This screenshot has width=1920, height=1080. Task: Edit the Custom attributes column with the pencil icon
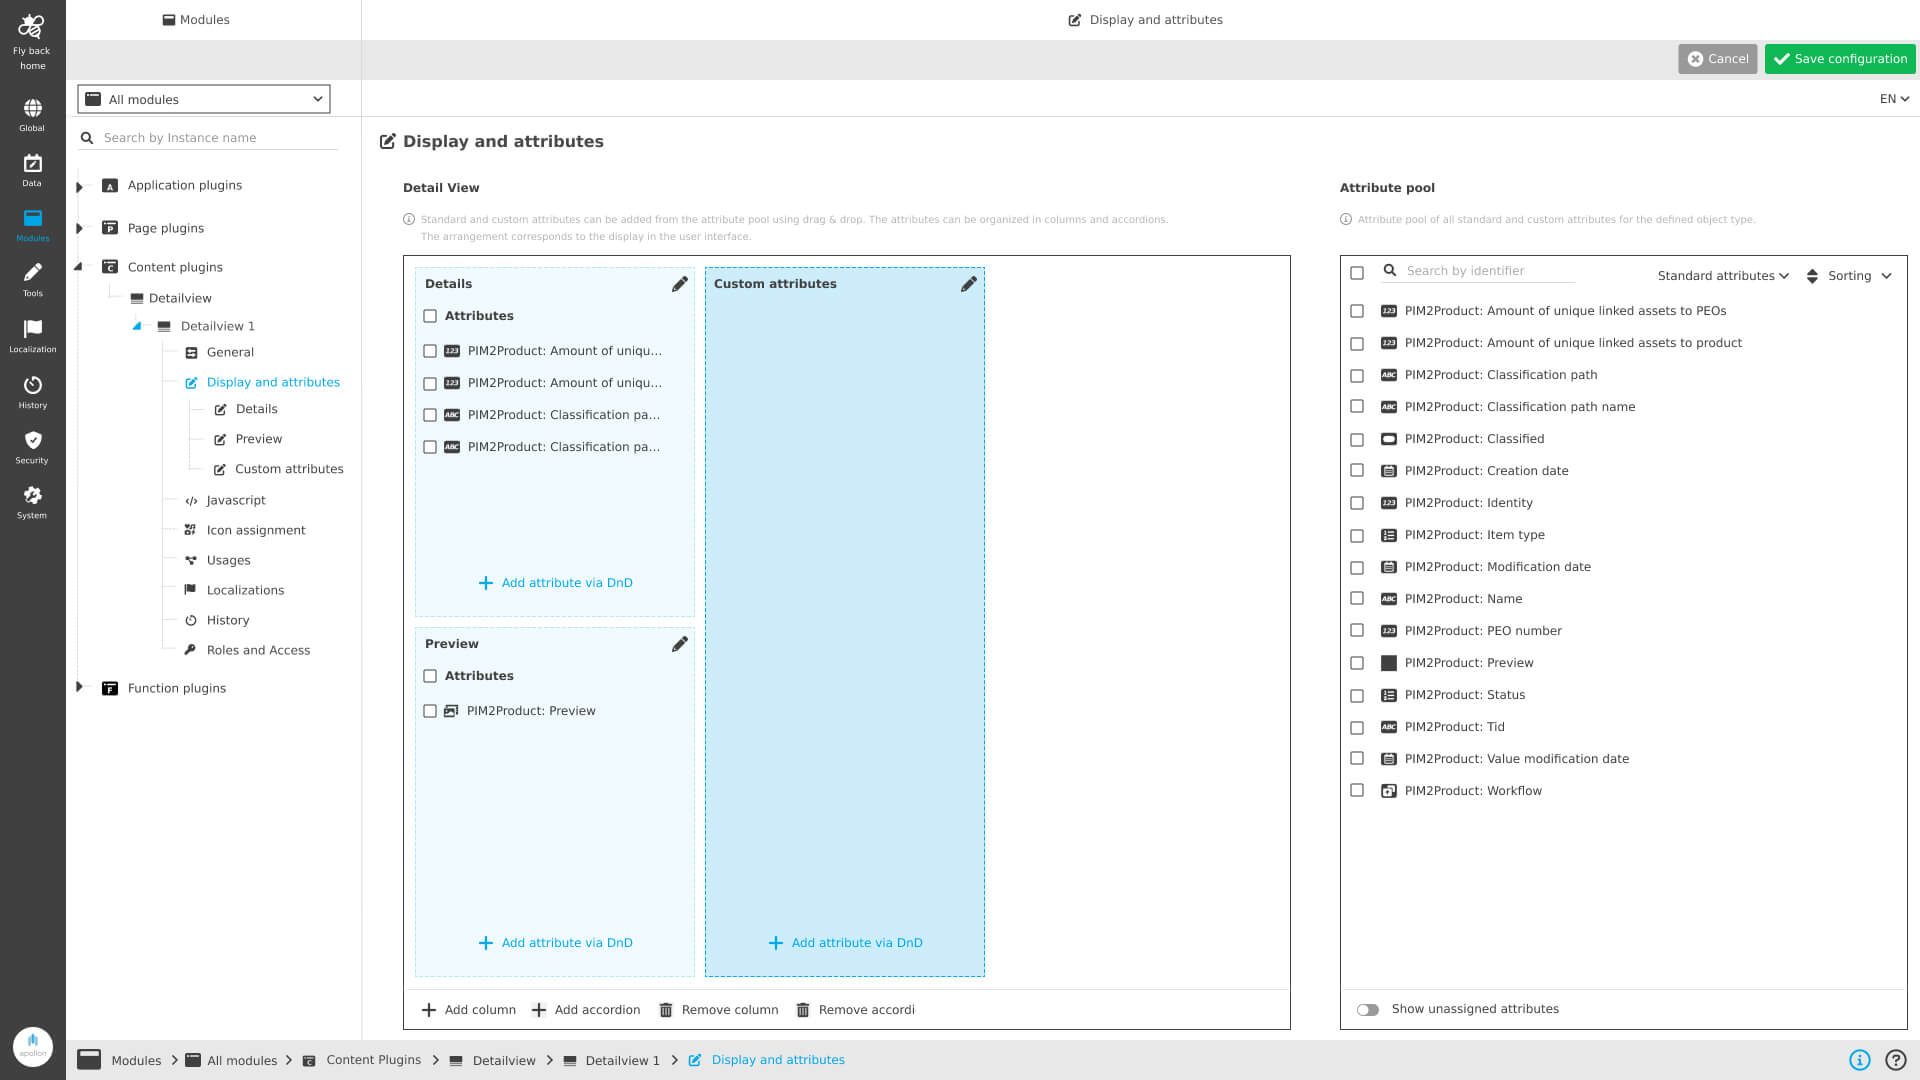968,284
